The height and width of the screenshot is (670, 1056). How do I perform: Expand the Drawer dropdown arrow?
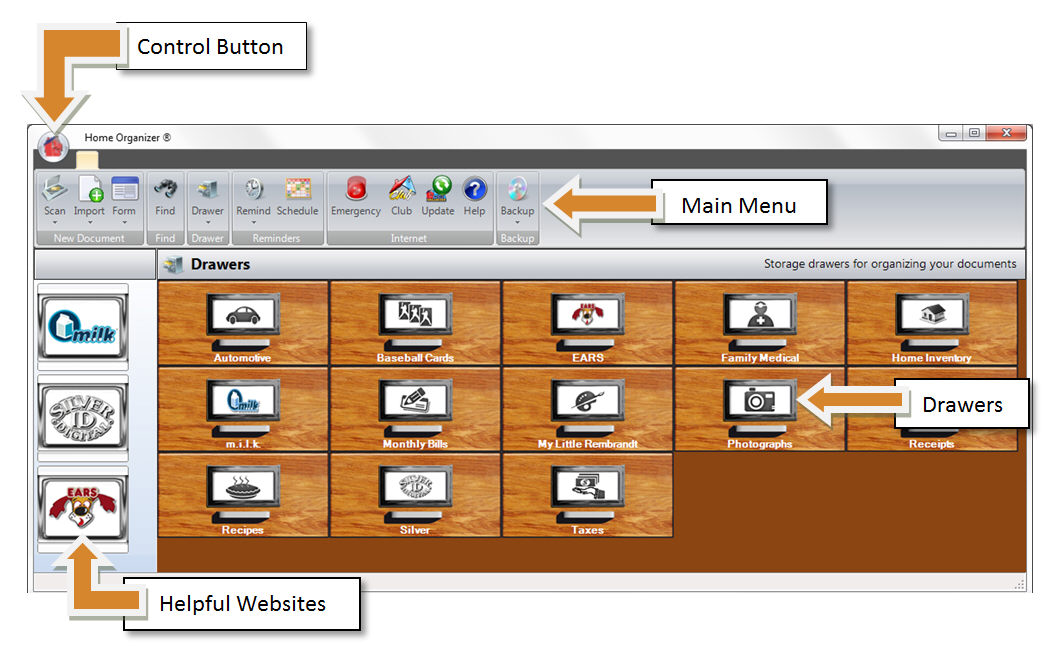pos(207,222)
